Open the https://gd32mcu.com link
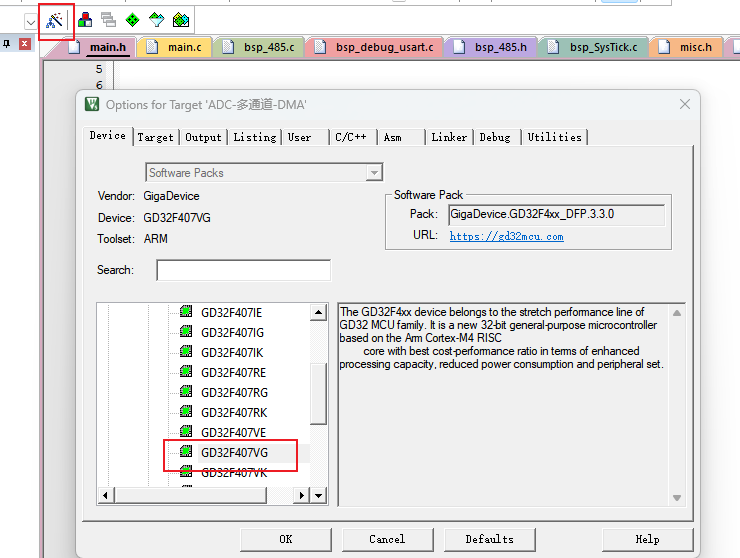The height and width of the screenshot is (558, 740). click(506, 237)
